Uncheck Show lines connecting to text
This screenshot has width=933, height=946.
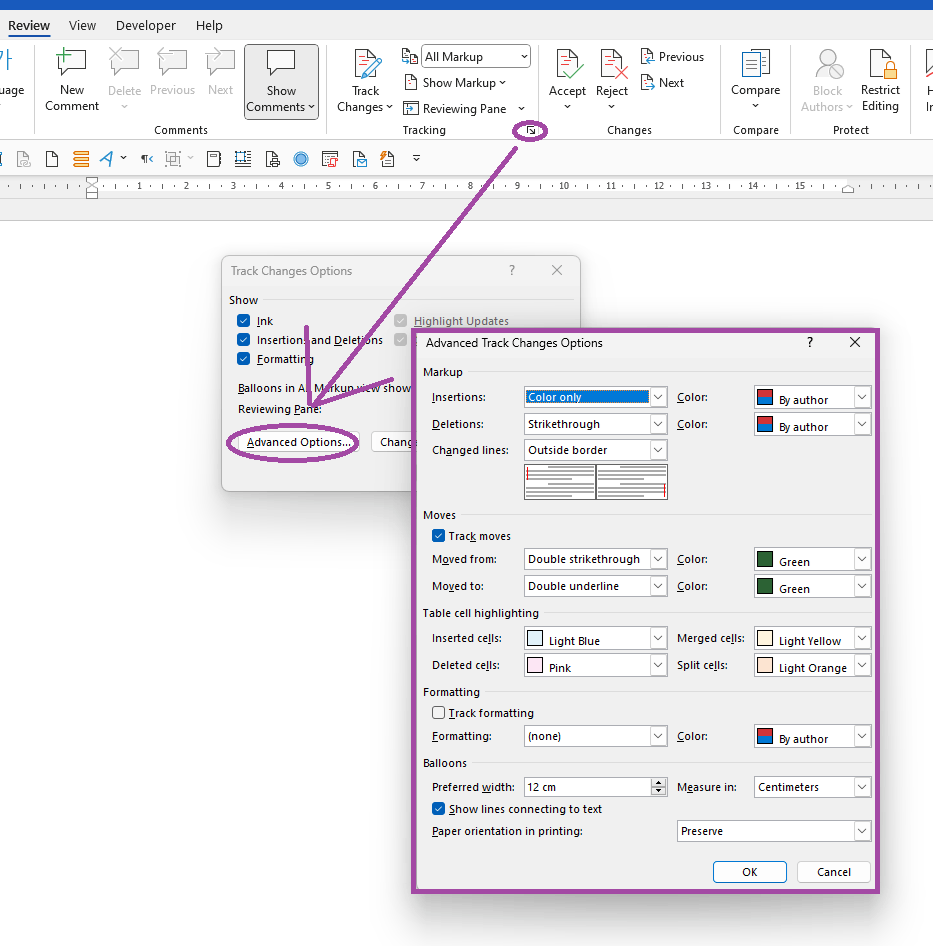point(438,808)
